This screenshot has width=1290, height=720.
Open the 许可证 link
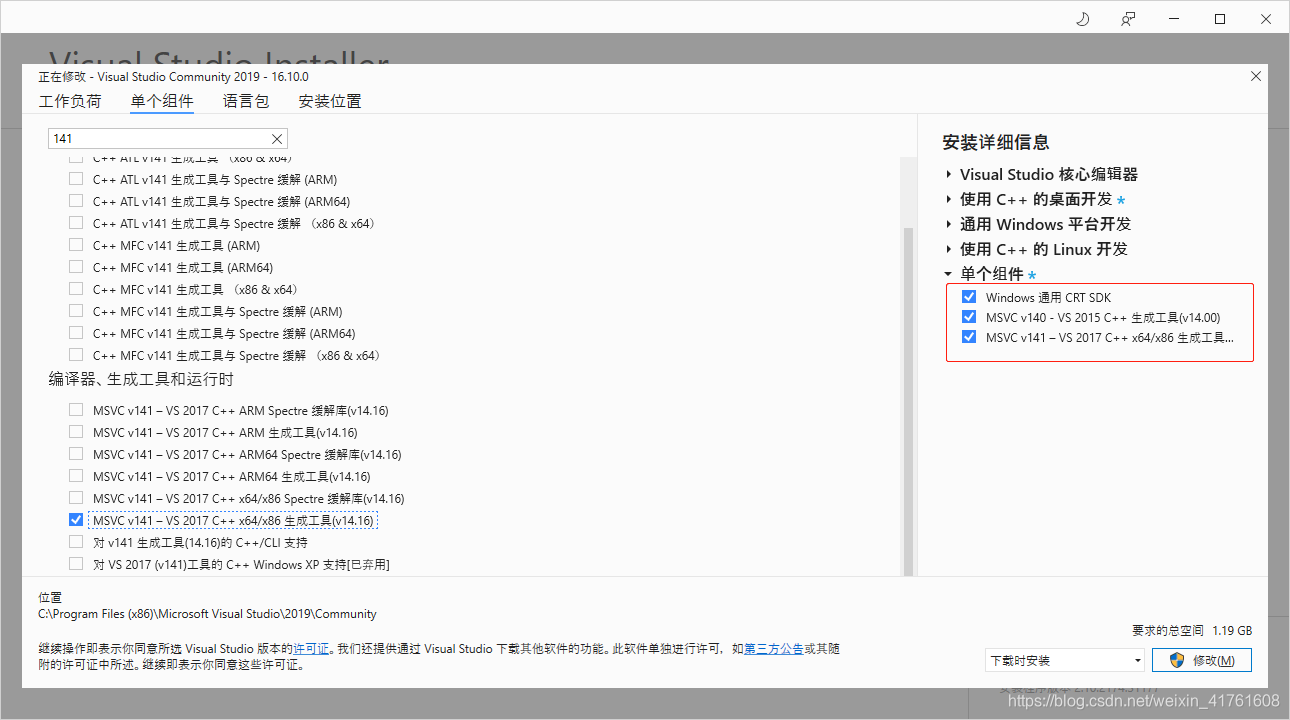click(x=311, y=649)
